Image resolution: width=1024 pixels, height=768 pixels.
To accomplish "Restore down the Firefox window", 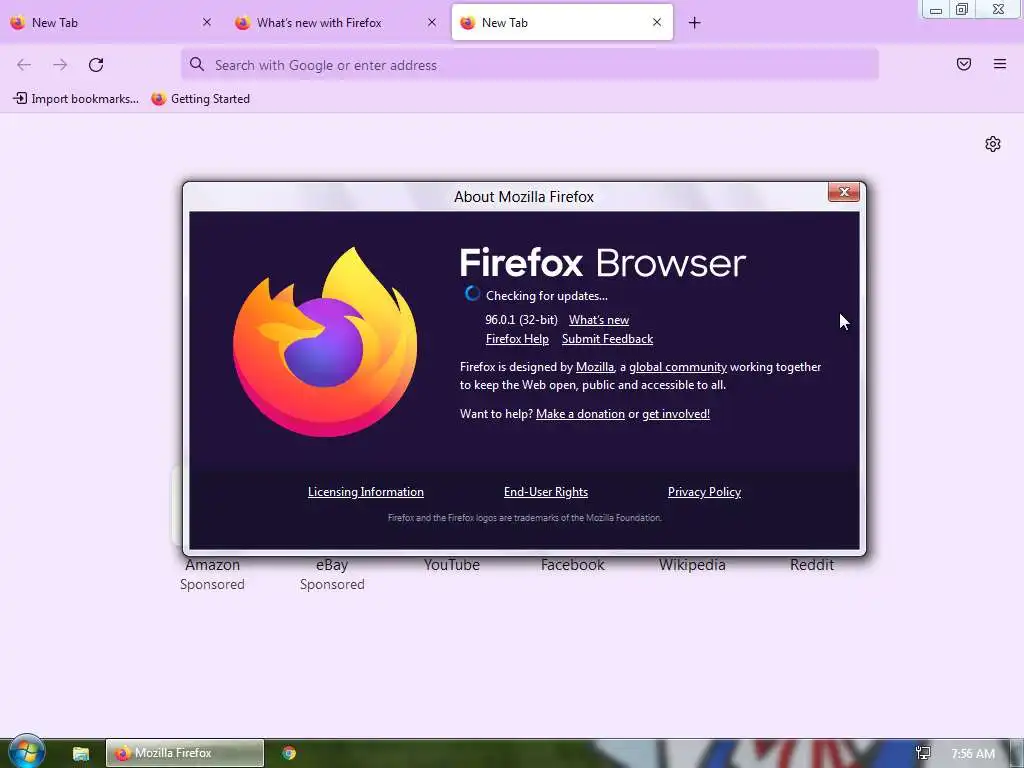I will tap(962, 10).
